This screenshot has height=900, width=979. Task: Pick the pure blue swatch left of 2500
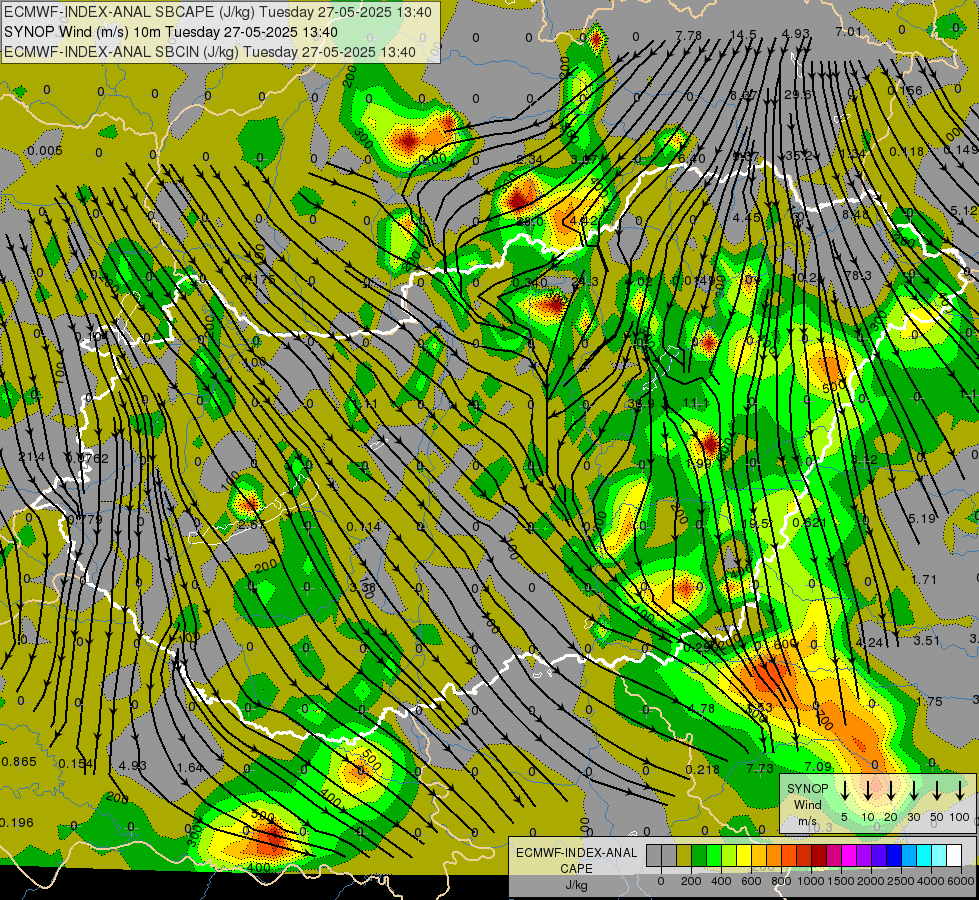[894, 856]
